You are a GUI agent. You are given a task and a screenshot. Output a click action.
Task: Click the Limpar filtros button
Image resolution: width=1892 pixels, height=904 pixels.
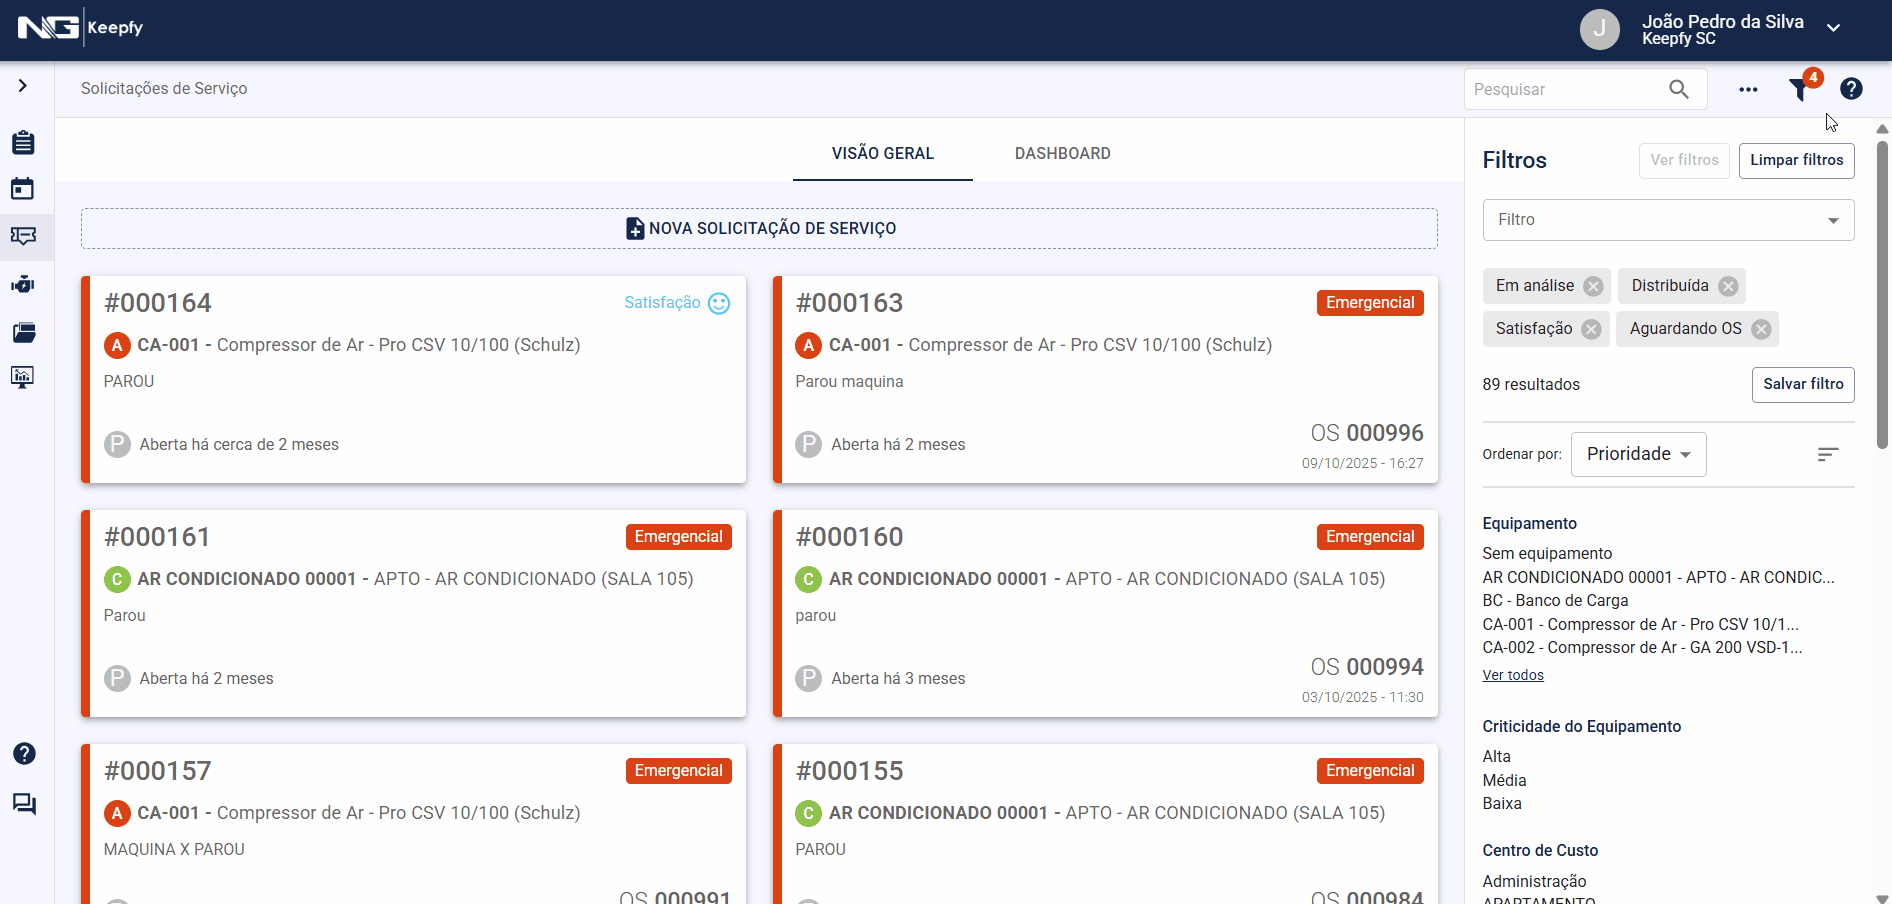(x=1796, y=161)
